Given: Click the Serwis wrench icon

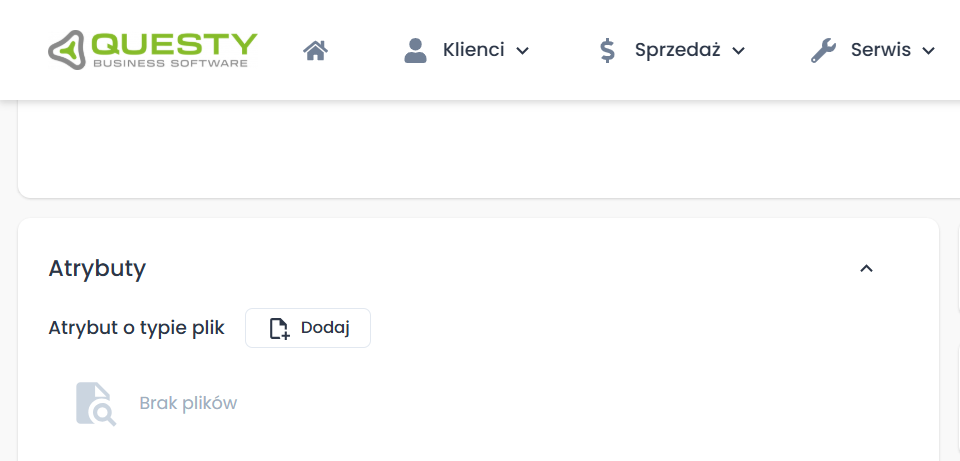Looking at the screenshot, I should coord(823,50).
